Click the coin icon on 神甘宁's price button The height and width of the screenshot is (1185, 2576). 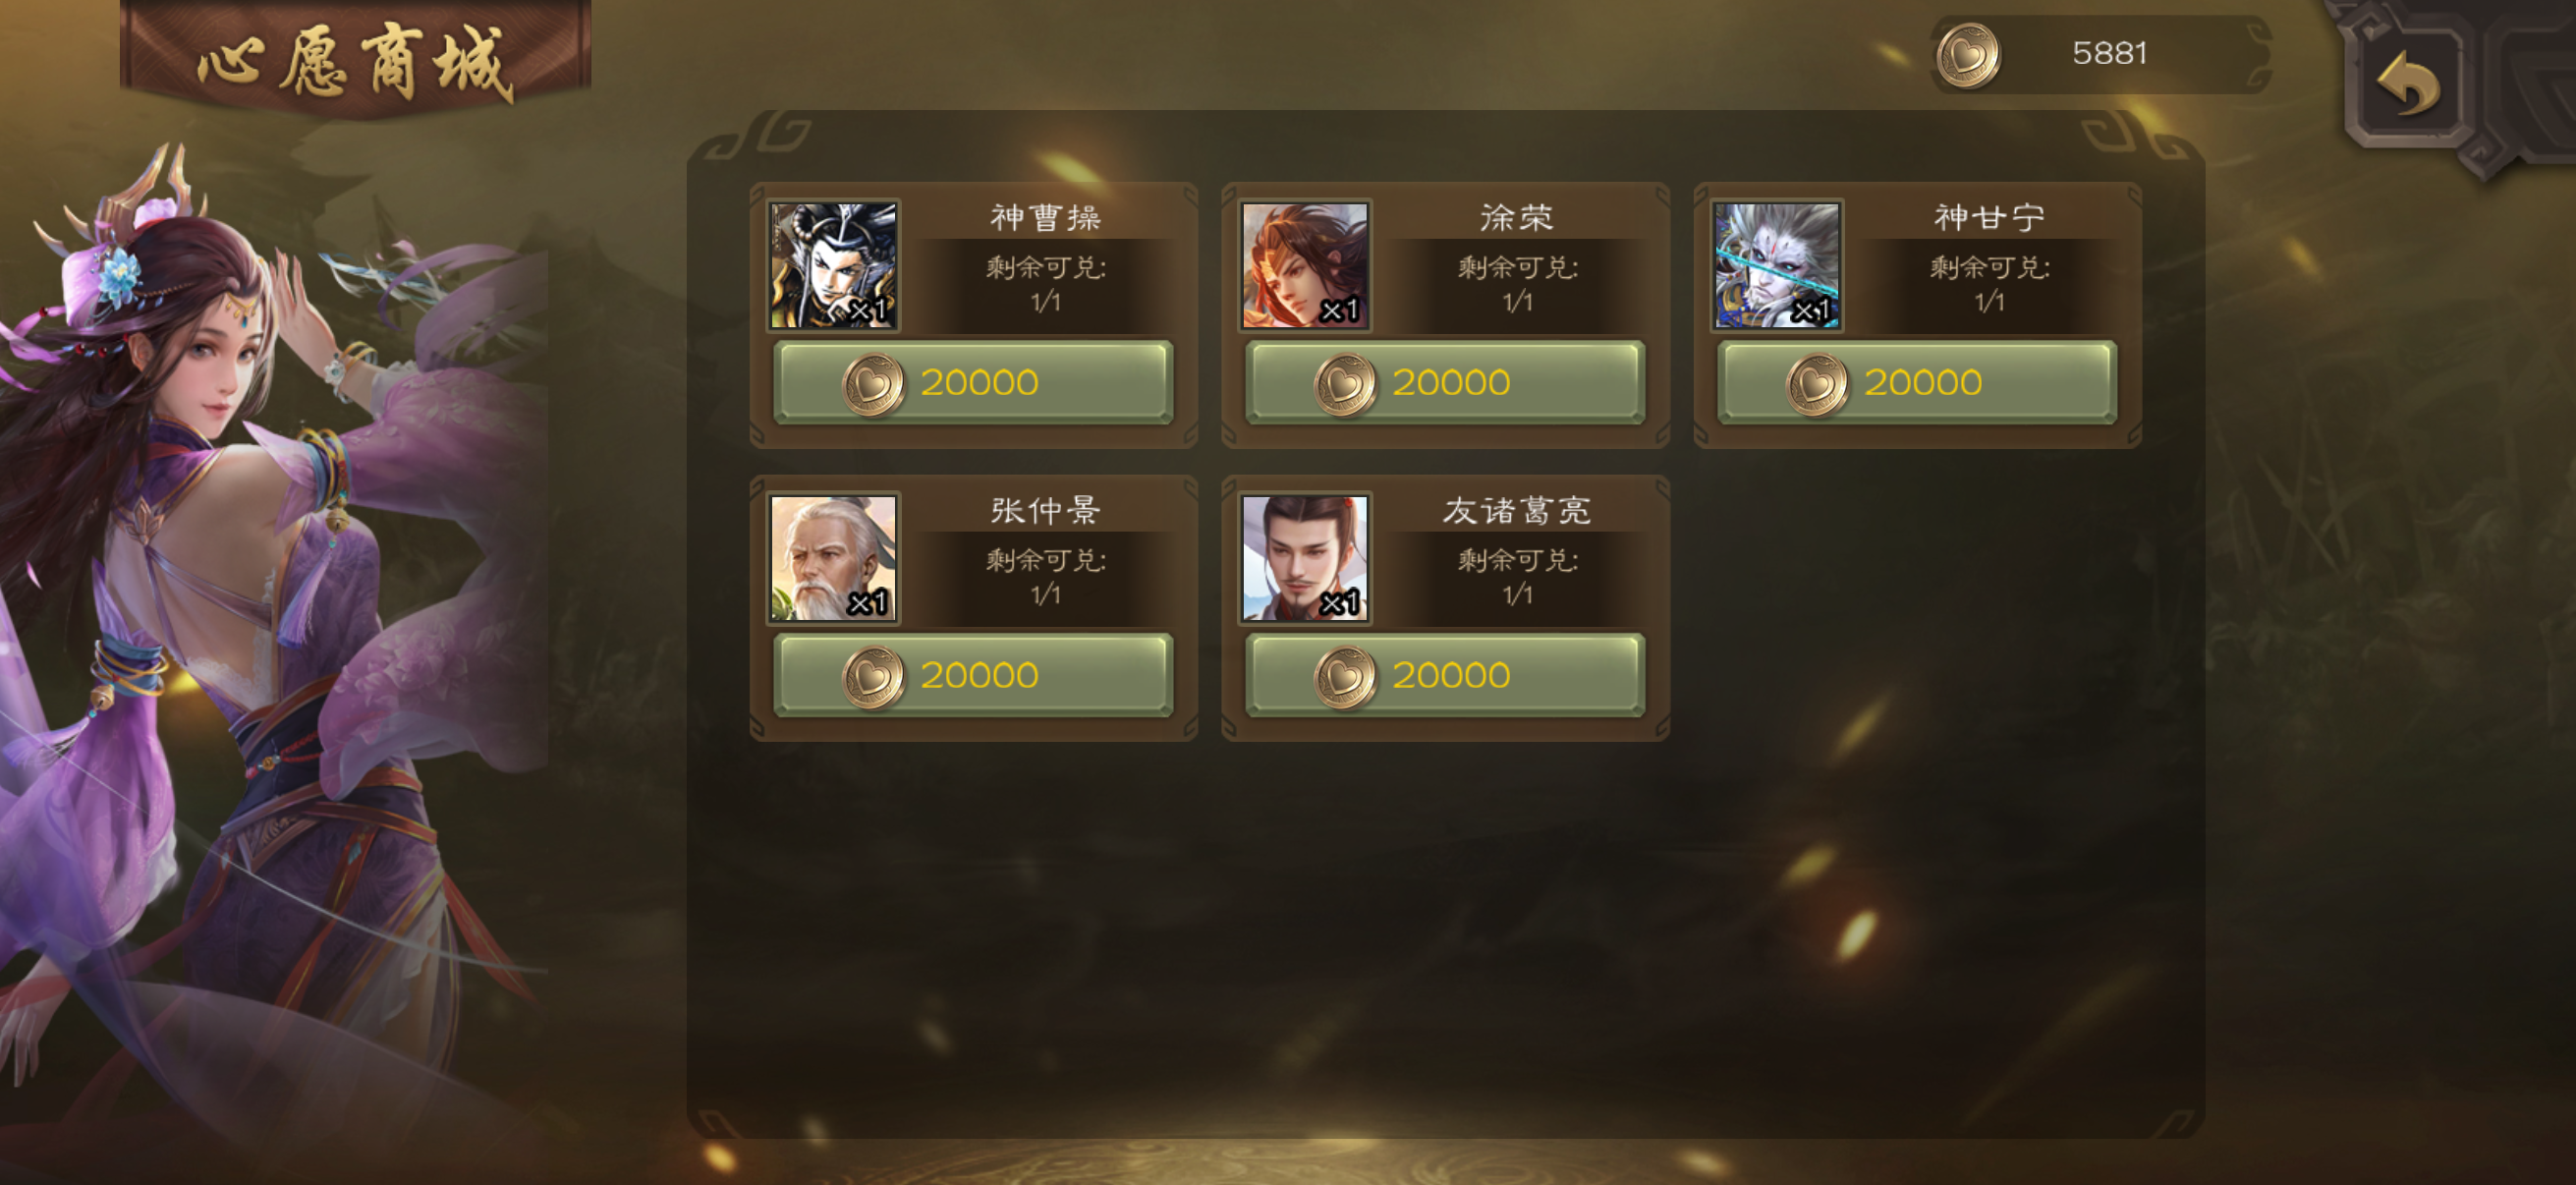[x=1817, y=384]
